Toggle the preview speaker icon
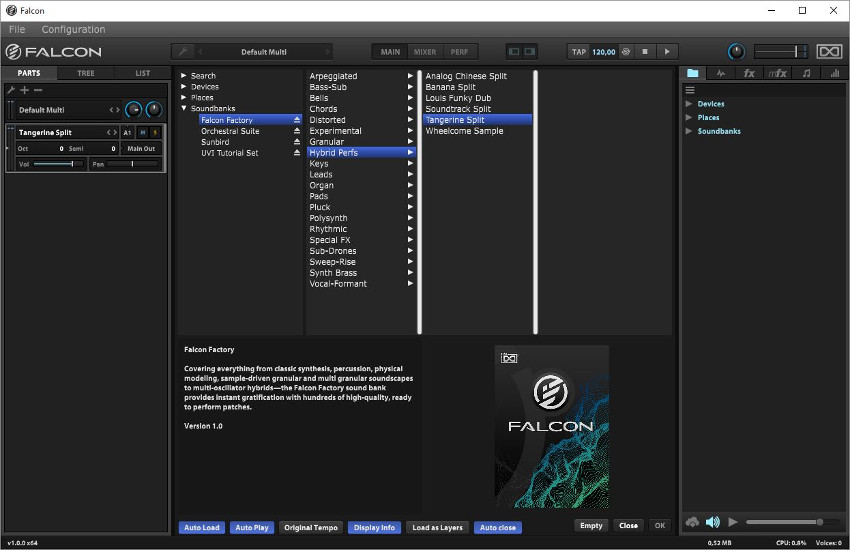850x550 pixels. pos(713,522)
